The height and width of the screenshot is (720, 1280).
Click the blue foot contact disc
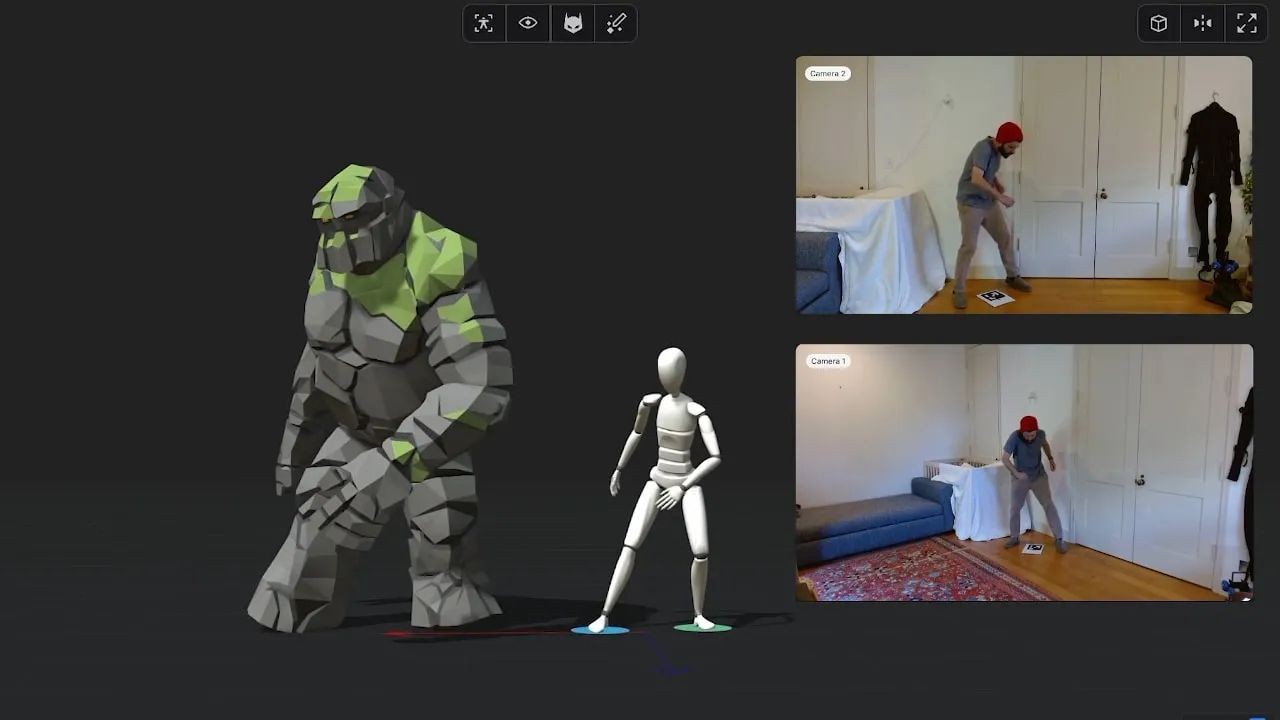(x=600, y=630)
